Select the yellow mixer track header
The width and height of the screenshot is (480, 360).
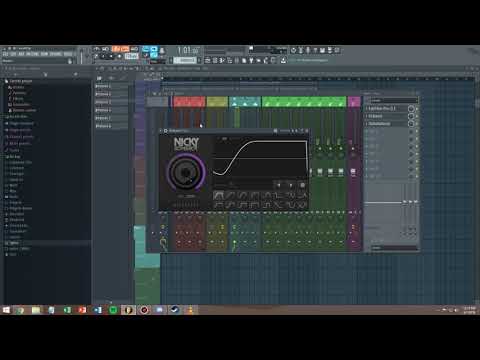[x=217, y=101]
